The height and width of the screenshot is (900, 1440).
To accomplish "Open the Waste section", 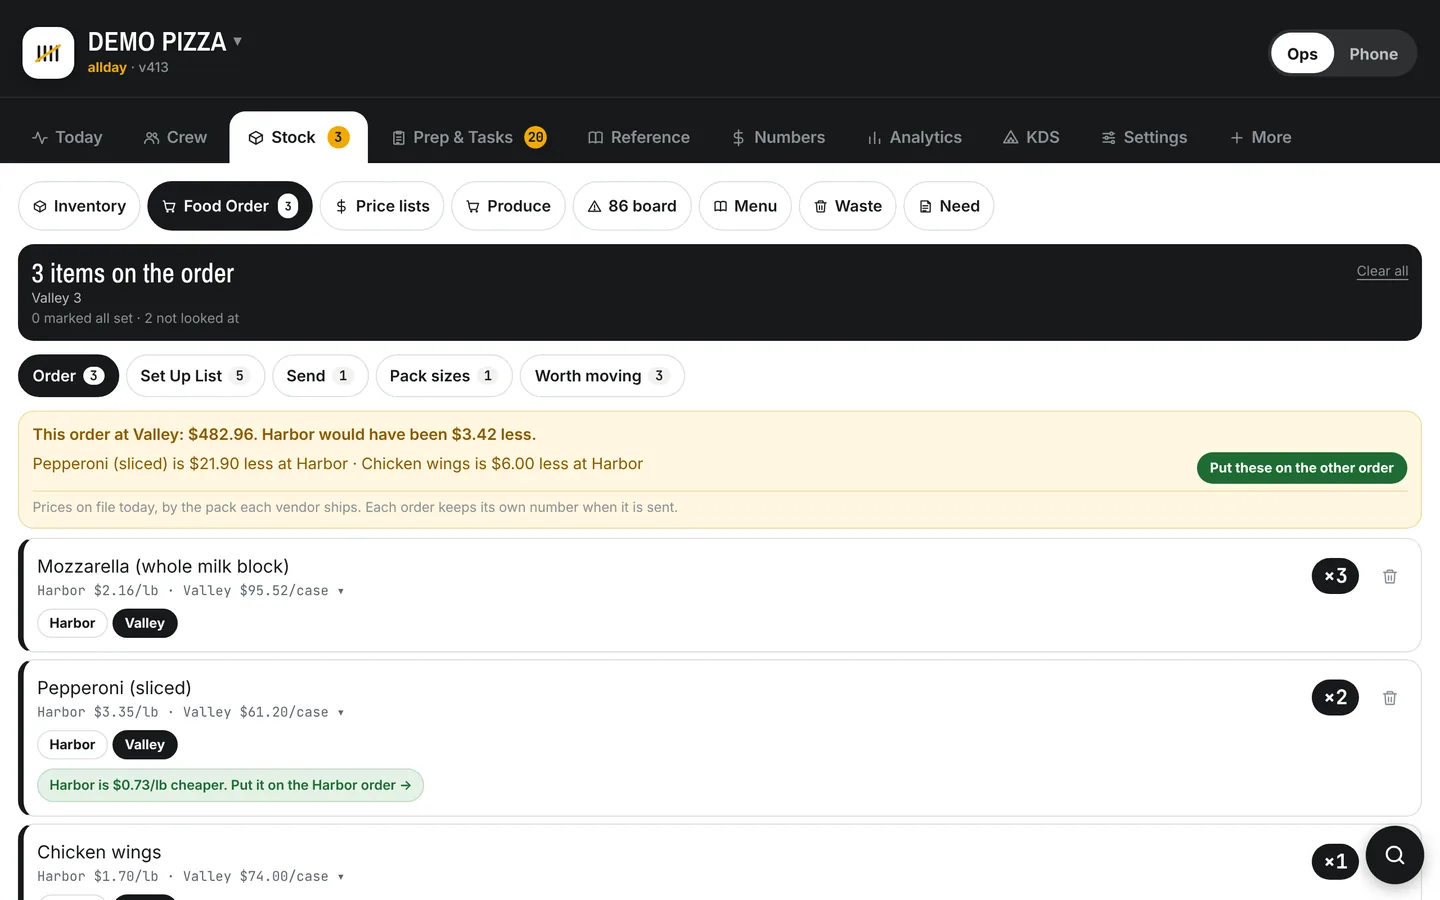I will coord(847,206).
